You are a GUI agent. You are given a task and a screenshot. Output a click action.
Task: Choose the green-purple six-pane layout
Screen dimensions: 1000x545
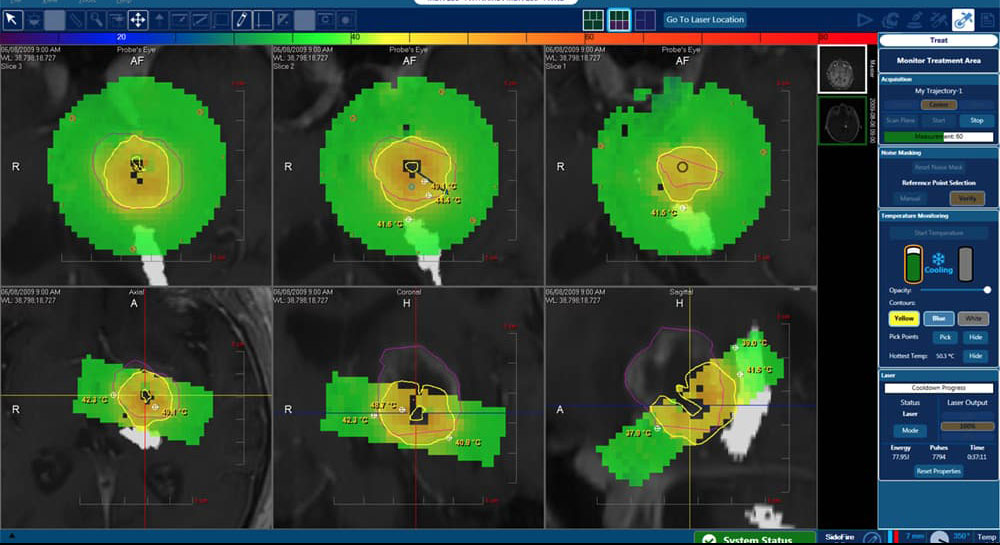(x=619, y=20)
